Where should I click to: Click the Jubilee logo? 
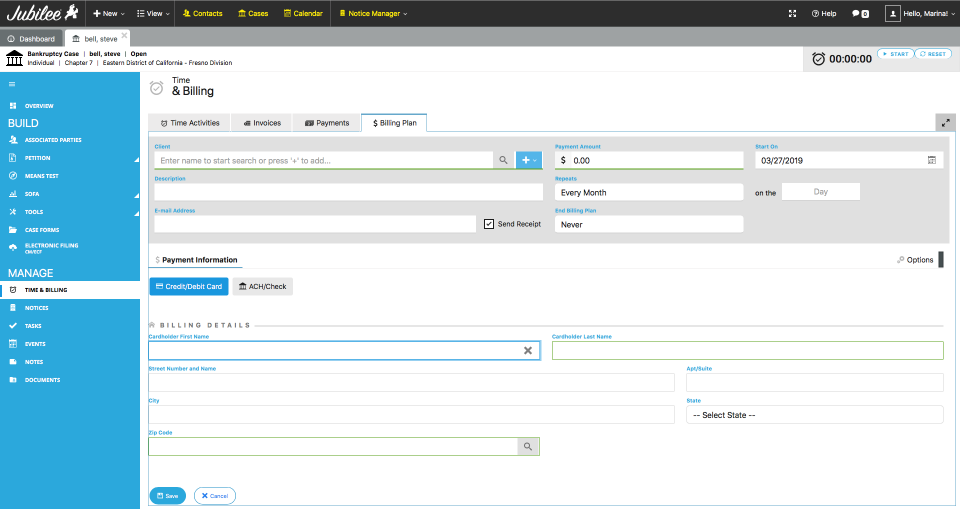coord(42,12)
